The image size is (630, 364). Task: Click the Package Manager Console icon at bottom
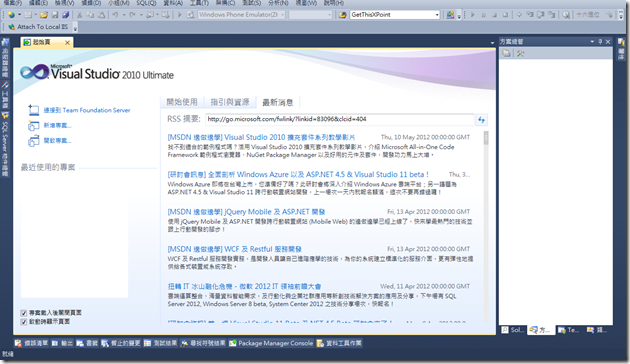pyautogui.click(x=233, y=343)
